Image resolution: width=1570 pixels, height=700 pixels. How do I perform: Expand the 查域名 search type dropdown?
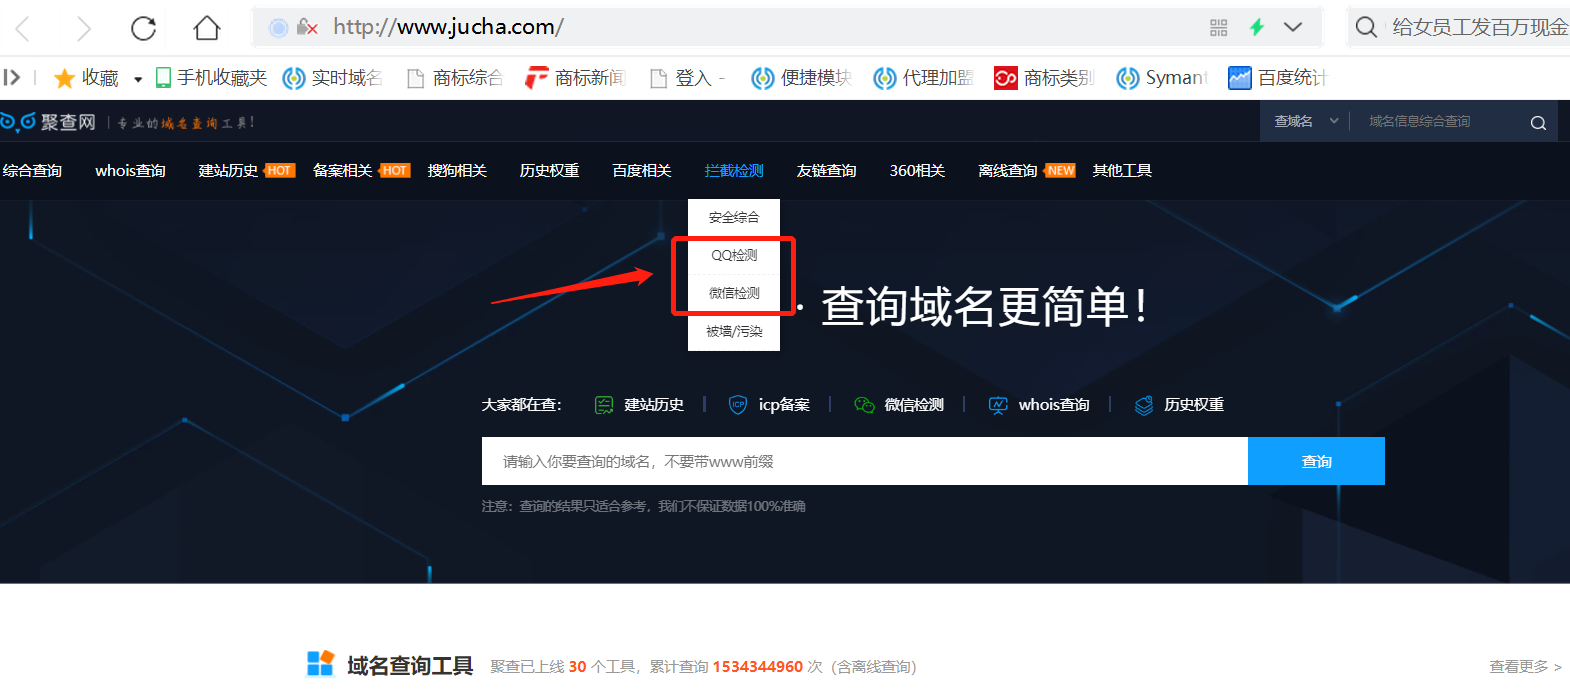1306,122
